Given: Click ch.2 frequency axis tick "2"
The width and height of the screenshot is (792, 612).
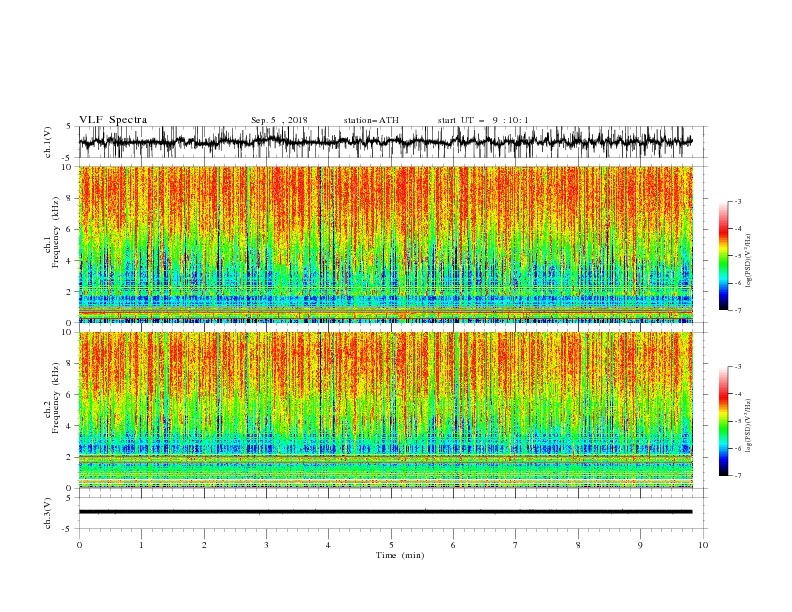Looking at the screenshot, I should pyautogui.click(x=70, y=457).
